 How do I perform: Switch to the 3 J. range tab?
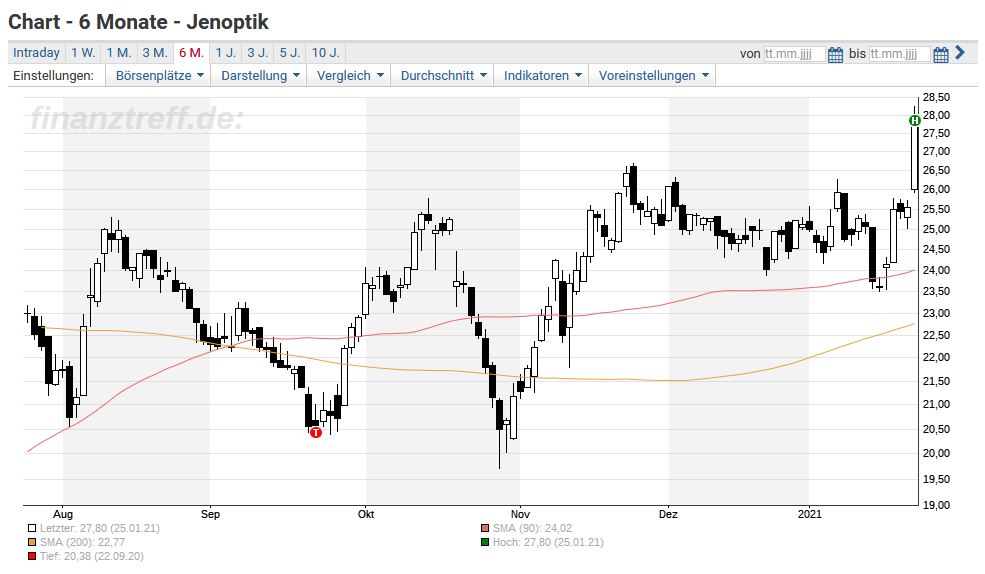[x=258, y=53]
